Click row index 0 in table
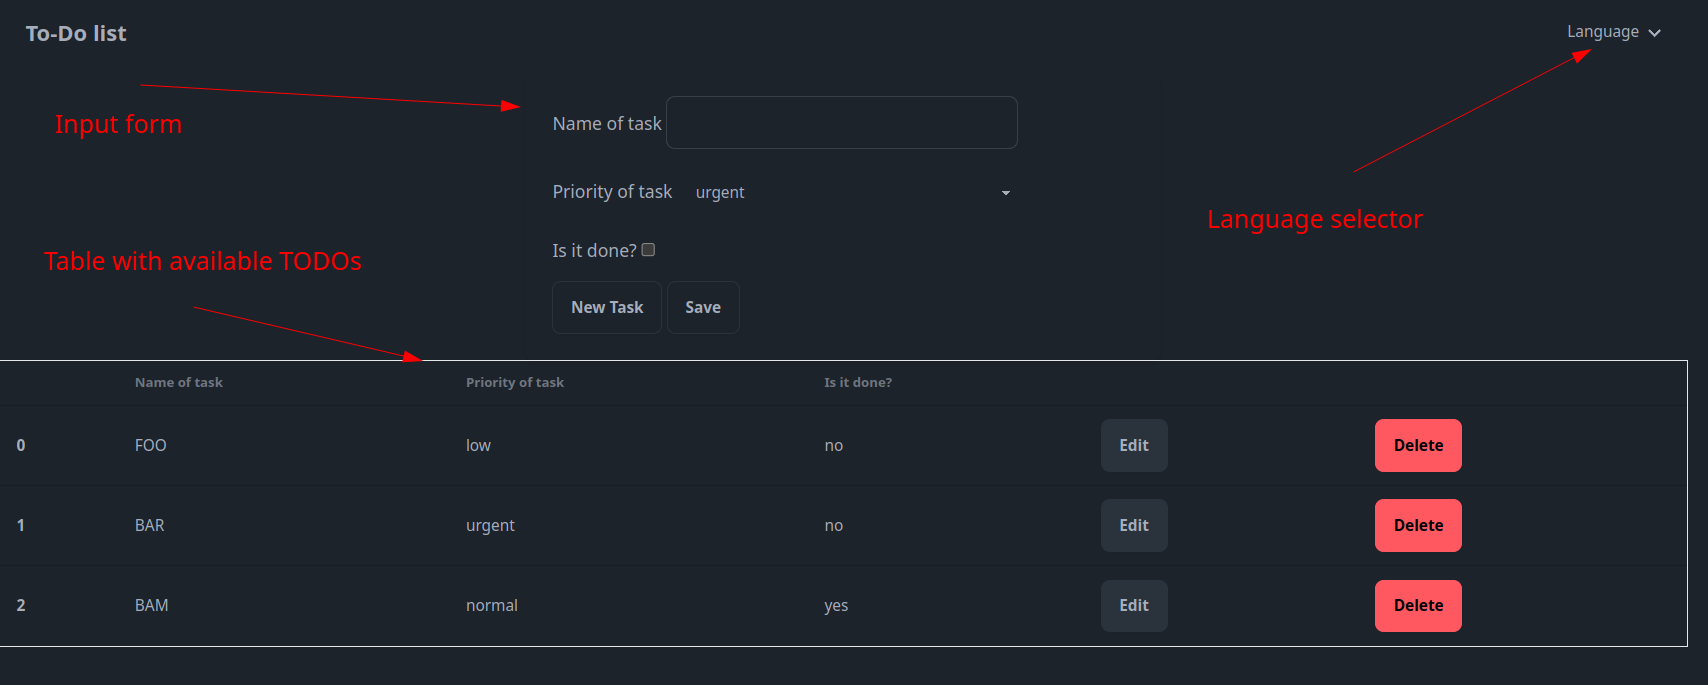The width and height of the screenshot is (1708, 685). (x=21, y=445)
